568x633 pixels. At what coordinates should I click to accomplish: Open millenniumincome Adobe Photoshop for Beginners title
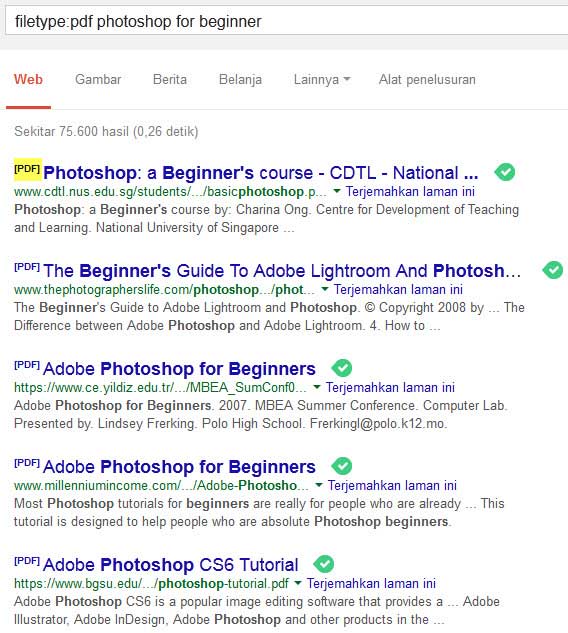(x=179, y=467)
